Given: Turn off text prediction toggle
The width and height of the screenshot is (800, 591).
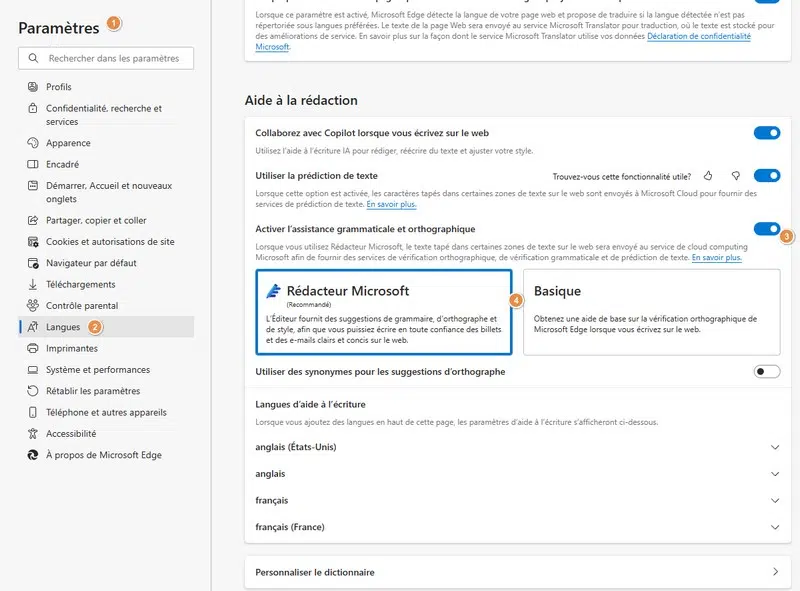Looking at the screenshot, I should click(767, 175).
